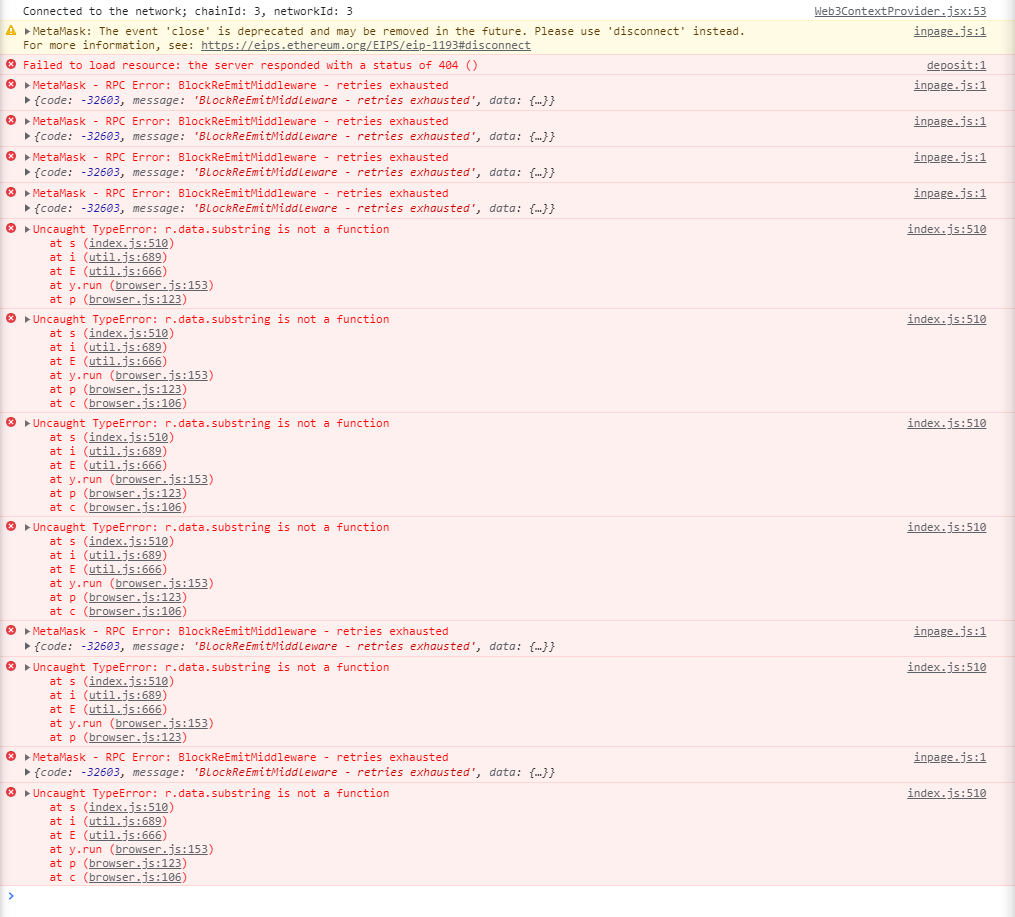Open browser.js:153 in first TypeError stack

(162, 285)
